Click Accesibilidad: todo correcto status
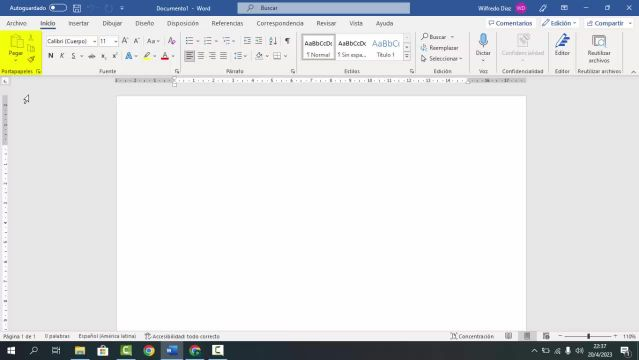 [x=182, y=336]
